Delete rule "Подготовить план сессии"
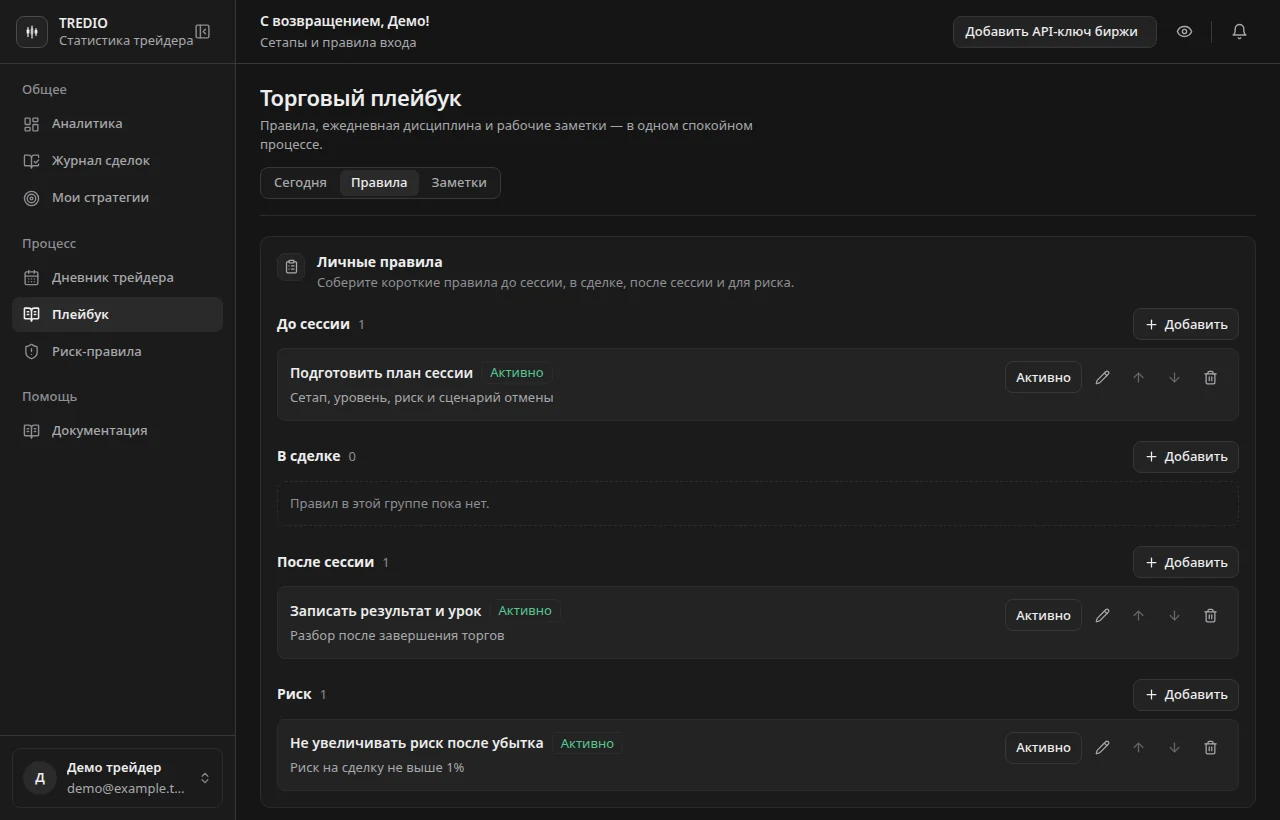The width and height of the screenshot is (1280, 820). tap(1210, 378)
